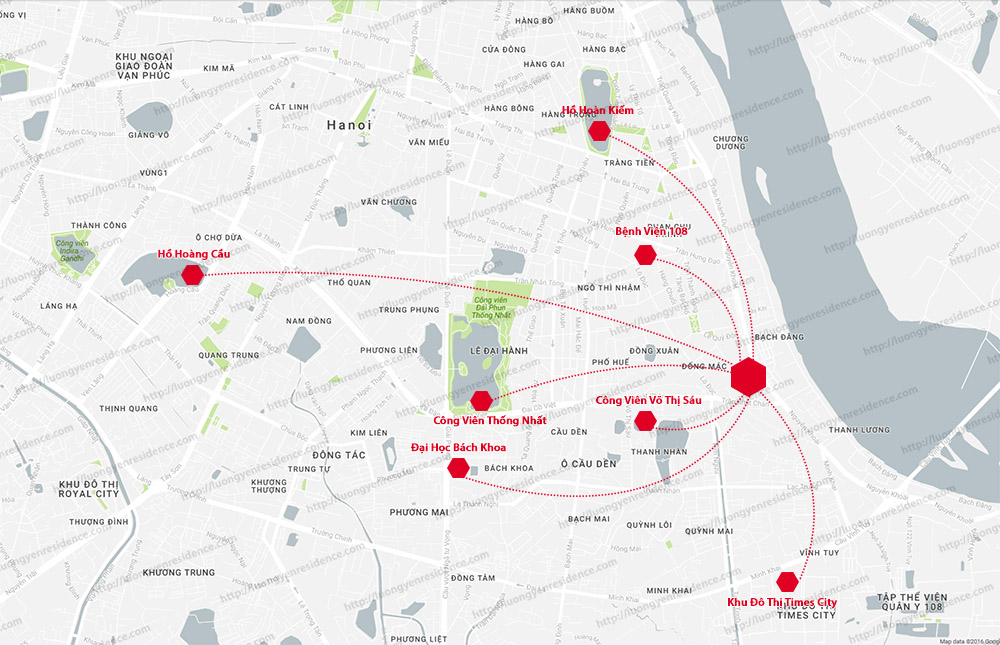Click the red 'Hồ Hoàng Cầu' label
1000x645 pixels.
[194, 254]
